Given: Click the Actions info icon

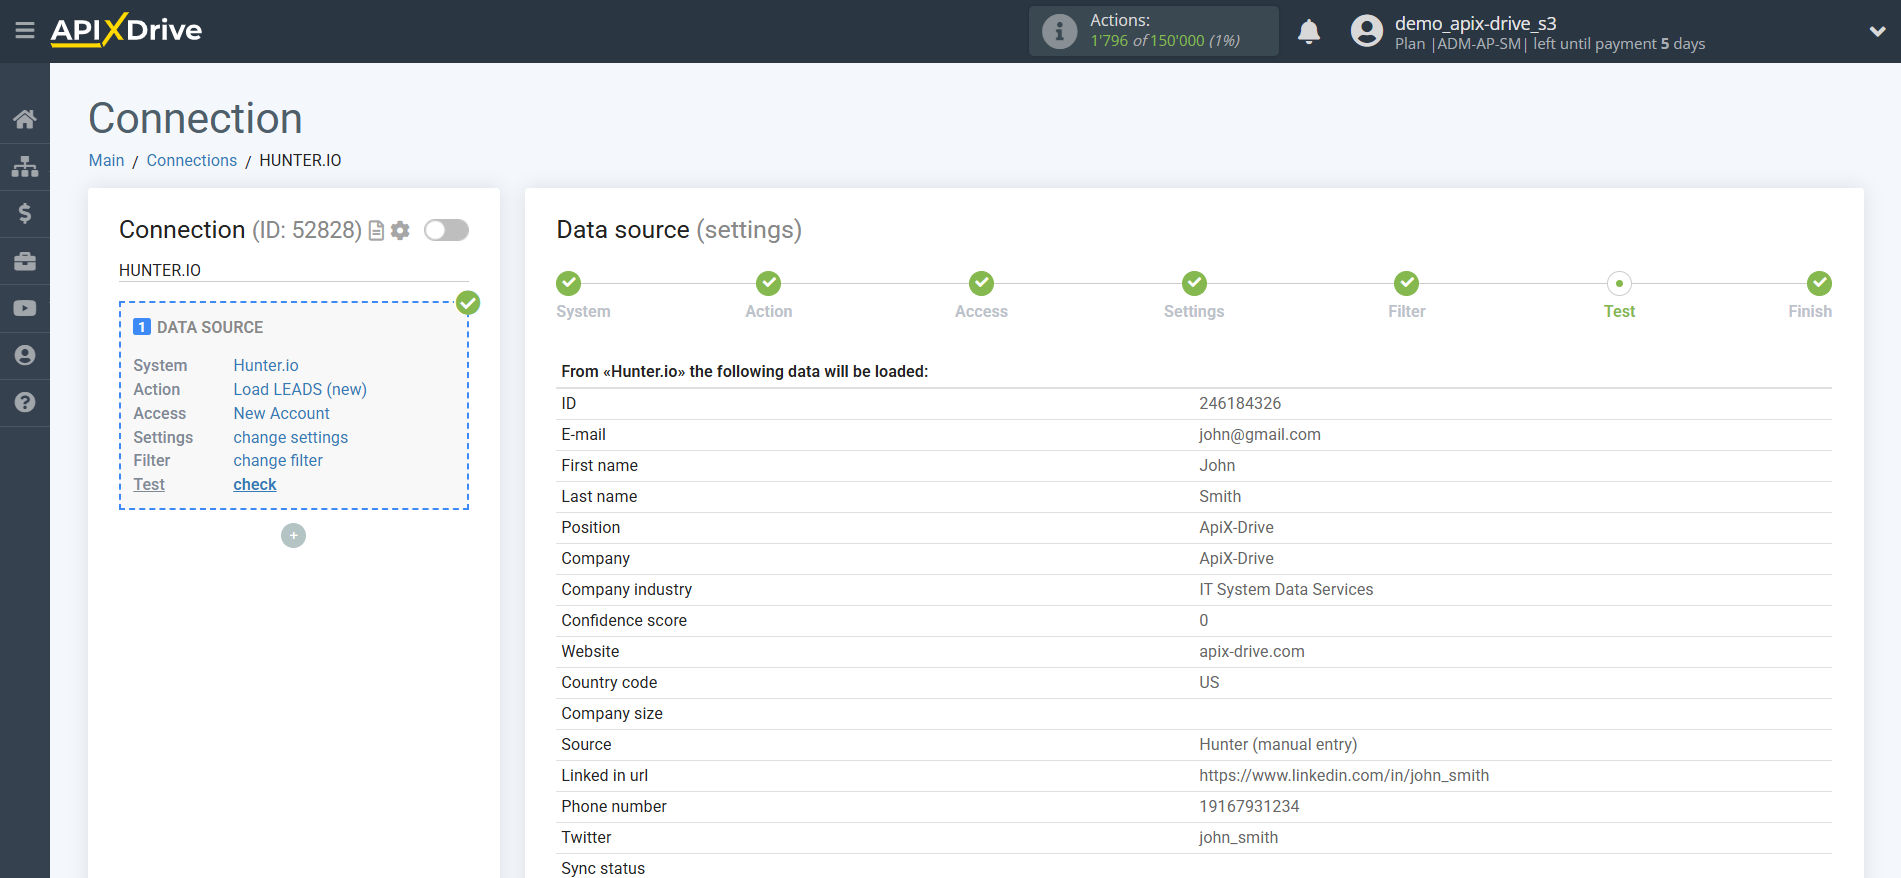Looking at the screenshot, I should (1059, 31).
